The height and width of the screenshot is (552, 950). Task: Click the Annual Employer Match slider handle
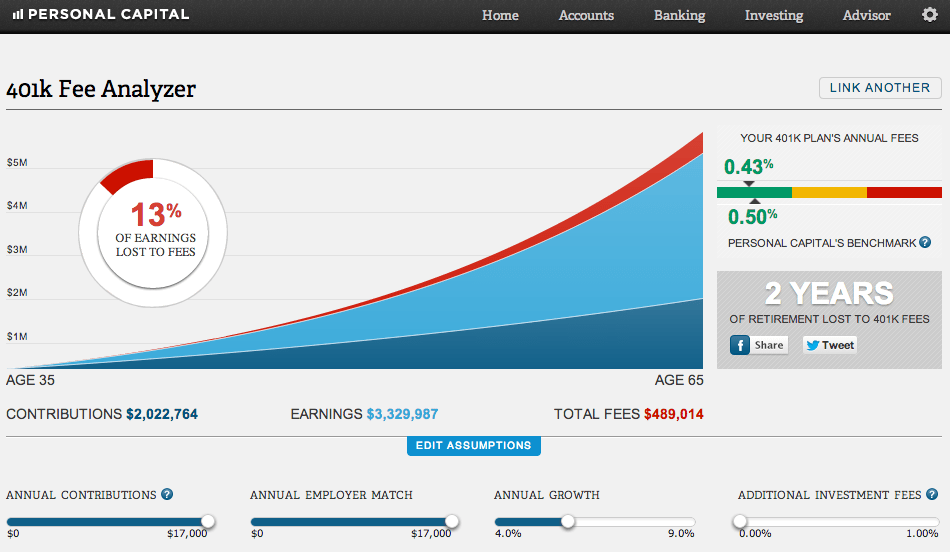(452, 521)
